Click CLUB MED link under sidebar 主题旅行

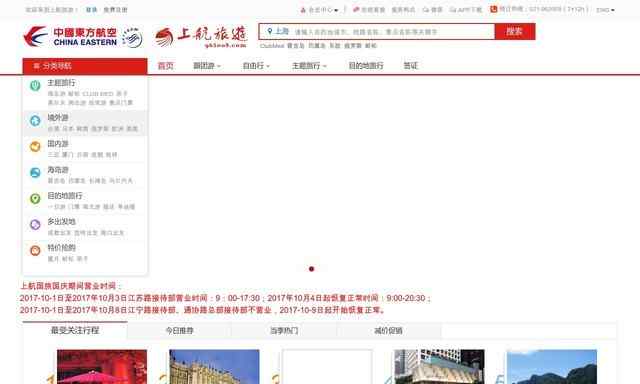click(98, 94)
